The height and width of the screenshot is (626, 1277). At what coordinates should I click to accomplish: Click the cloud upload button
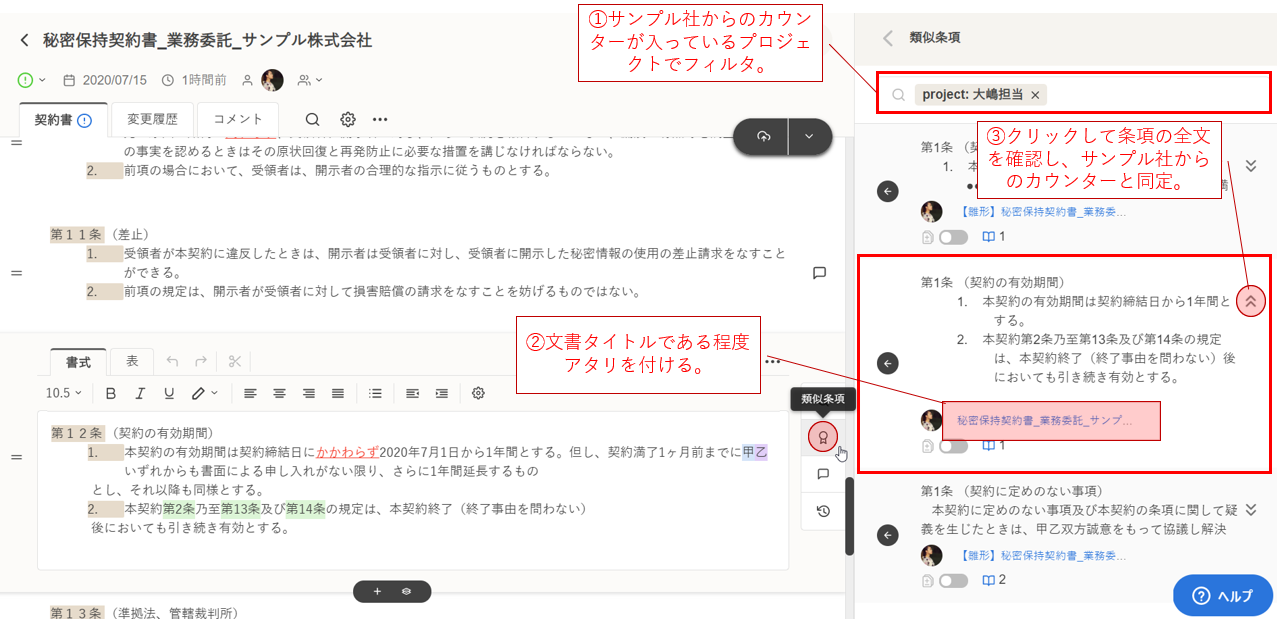[x=763, y=136]
